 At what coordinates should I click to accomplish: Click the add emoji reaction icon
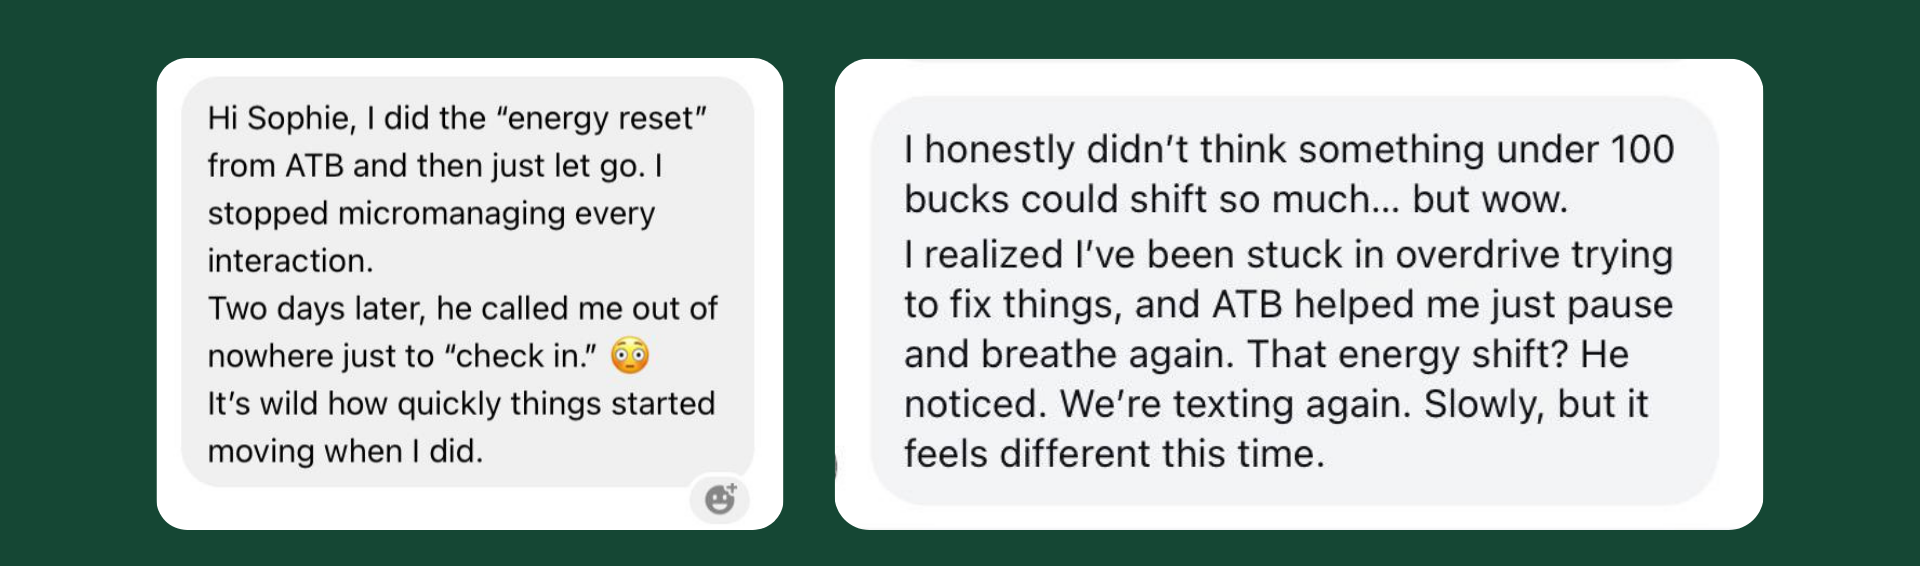click(720, 498)
